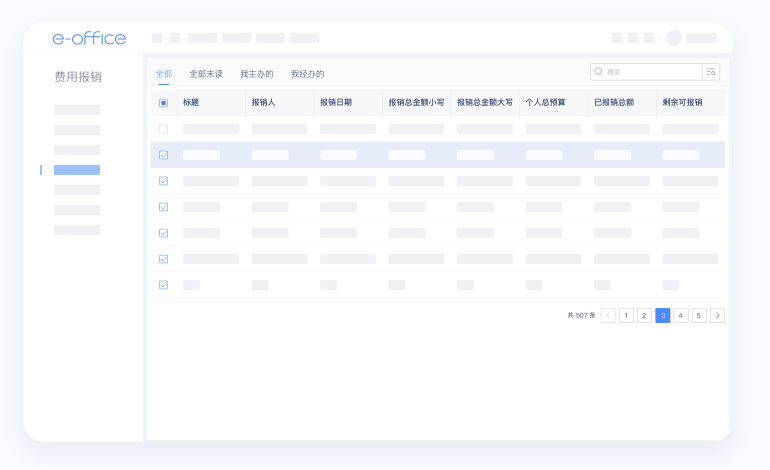Uncheck the last row checkbox
Screen dimensions: 770x470
[x=163, y=285]
